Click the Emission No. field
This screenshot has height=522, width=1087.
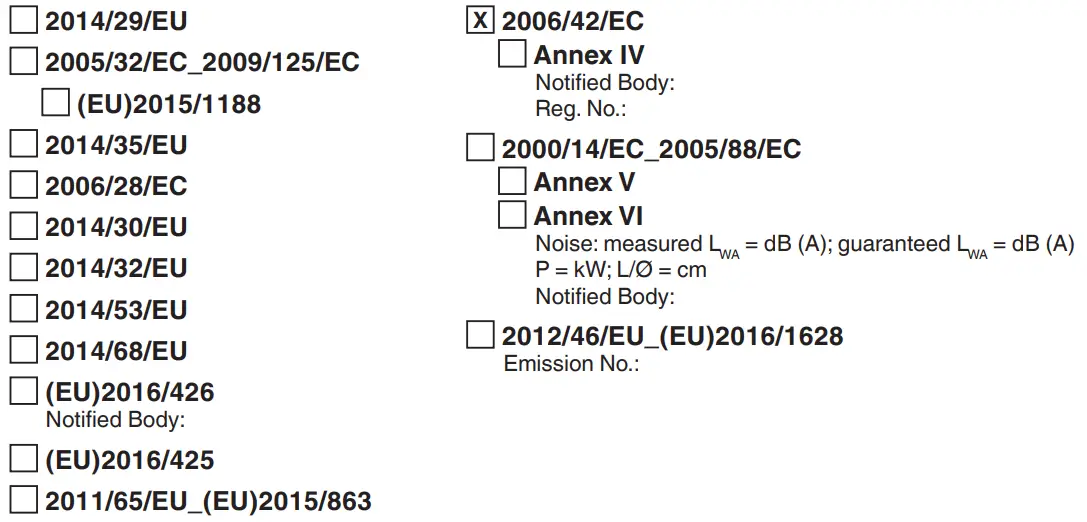(x=700, y=364)
